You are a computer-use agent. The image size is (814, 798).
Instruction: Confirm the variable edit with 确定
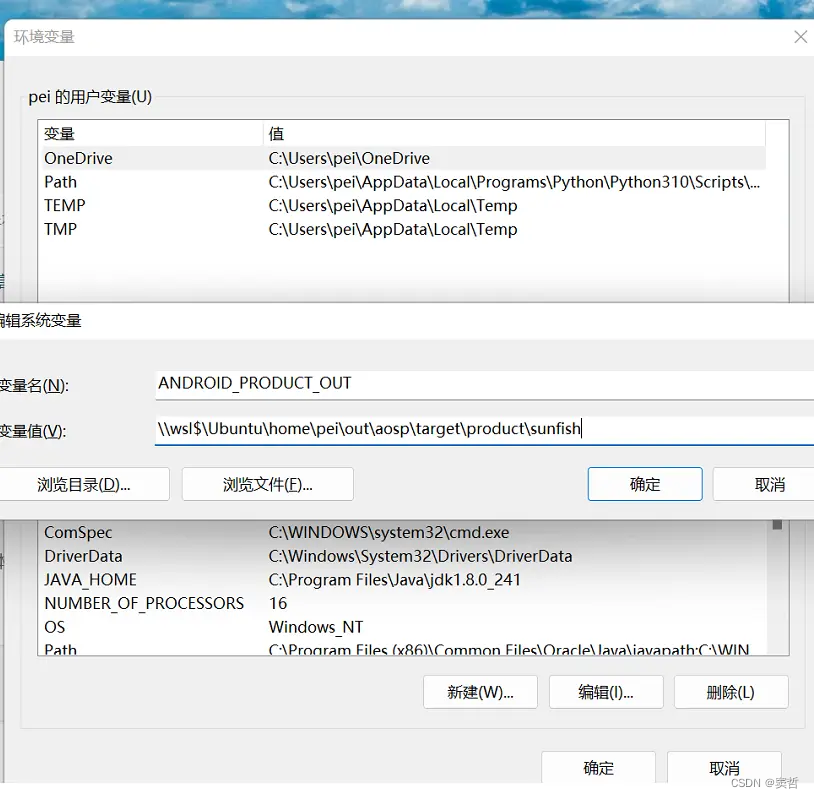point(644,484)
